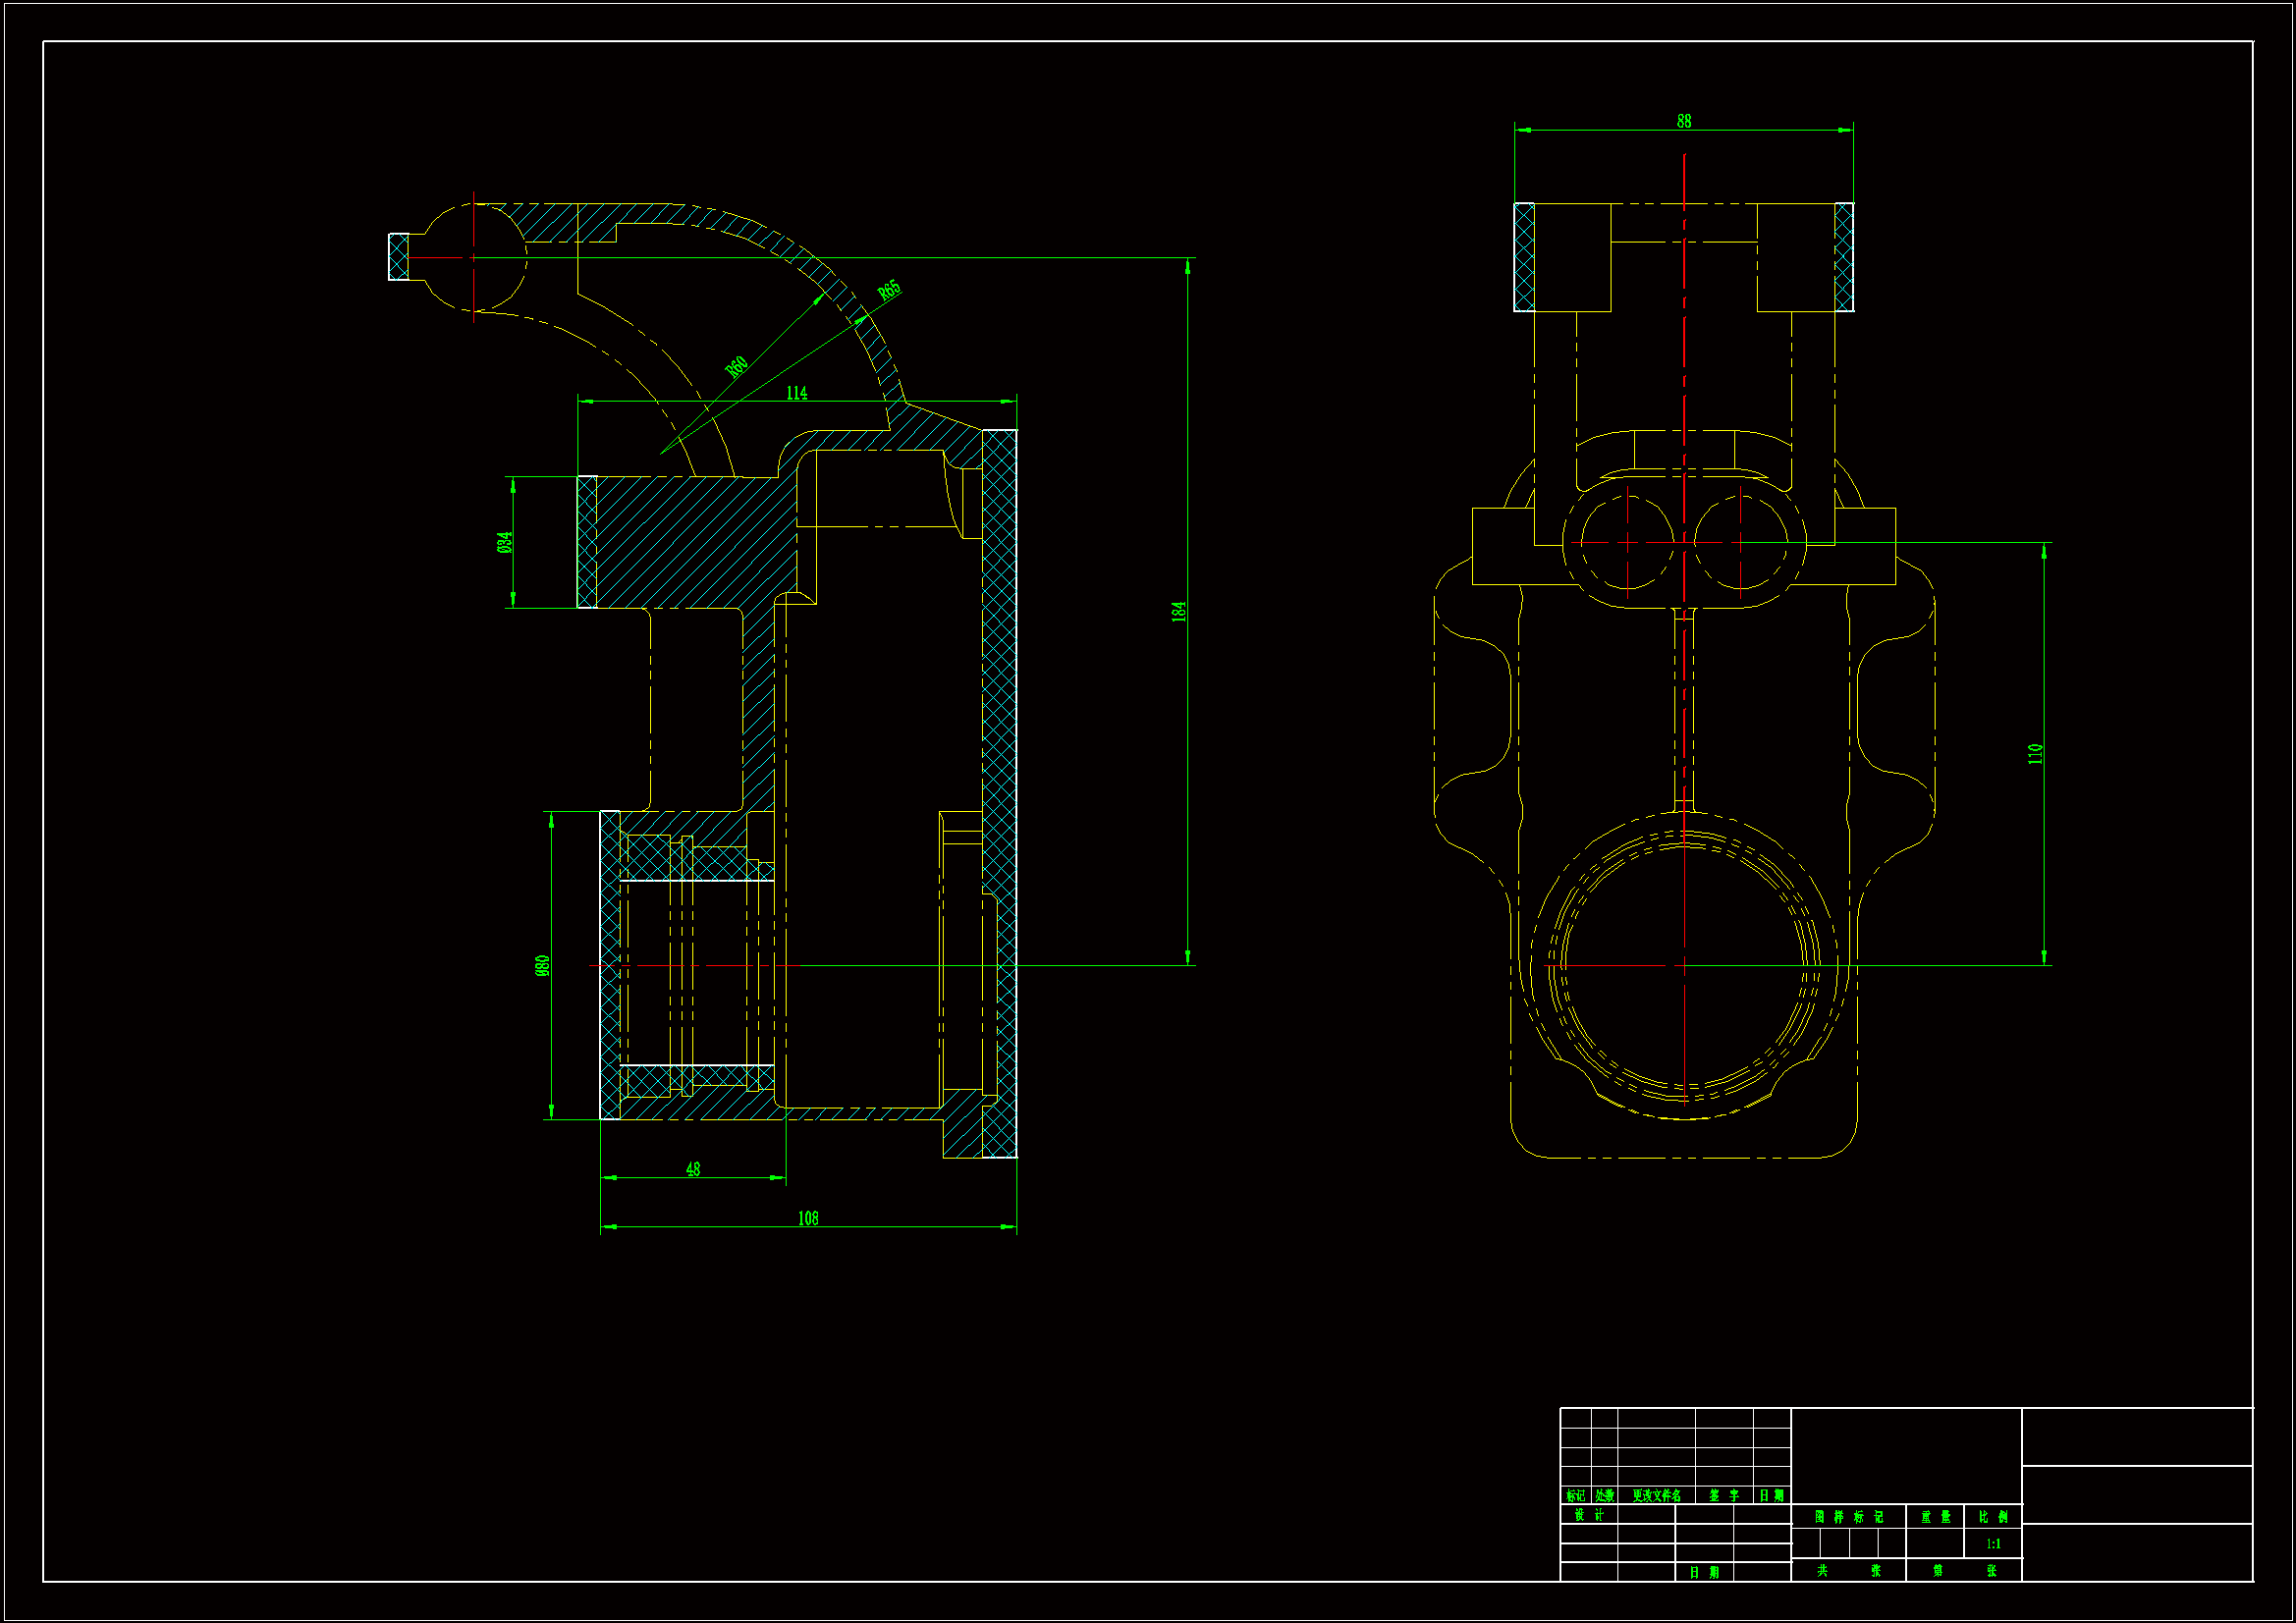This screenshot has width=2296, height=1623.
Task: Click the 88 top dimension in right view
Action: (1684, 121)
